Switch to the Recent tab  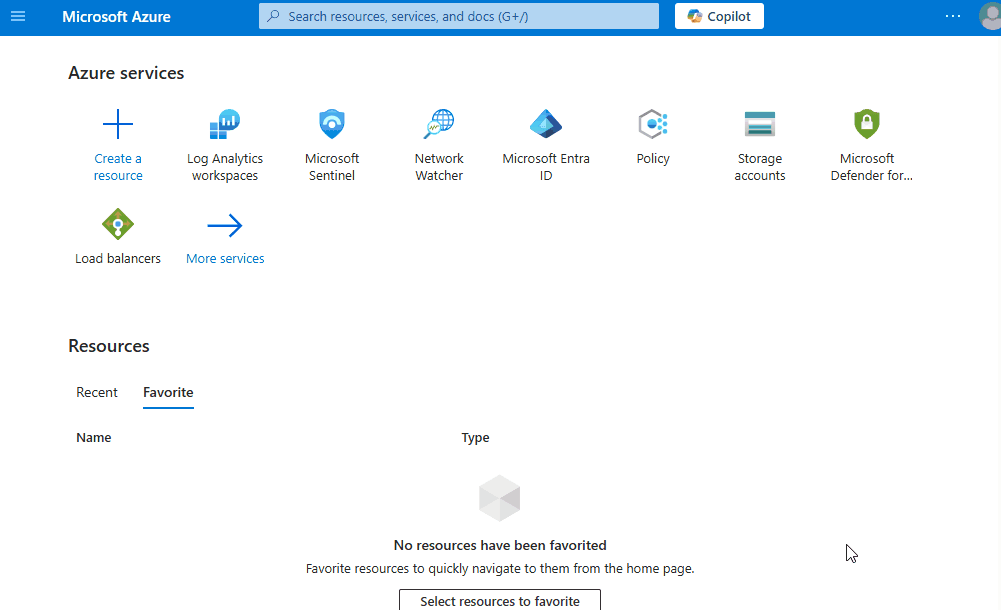[x=97, y=392]
